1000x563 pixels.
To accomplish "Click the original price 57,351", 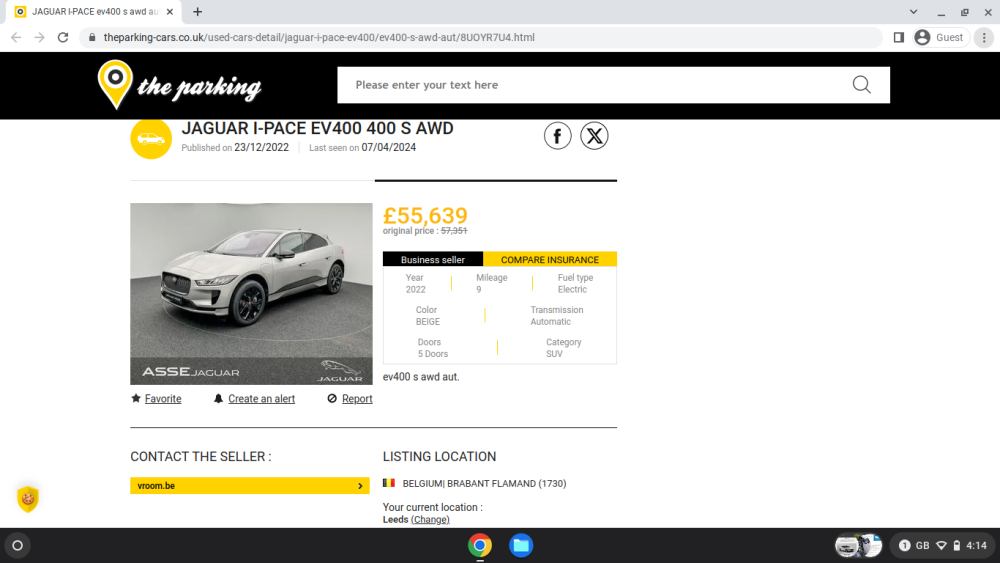I will (x=454, y=231).
